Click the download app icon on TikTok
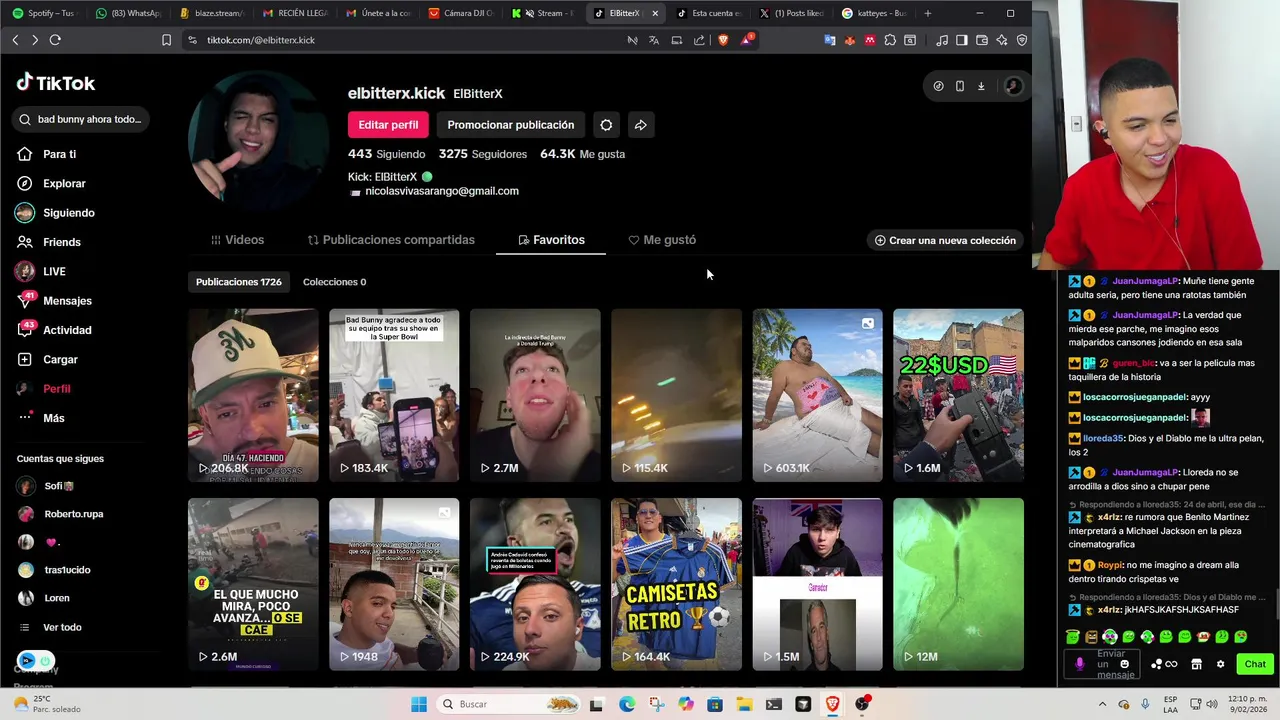Viewport: 1280px width, 720px height. [x=981, y=86]
